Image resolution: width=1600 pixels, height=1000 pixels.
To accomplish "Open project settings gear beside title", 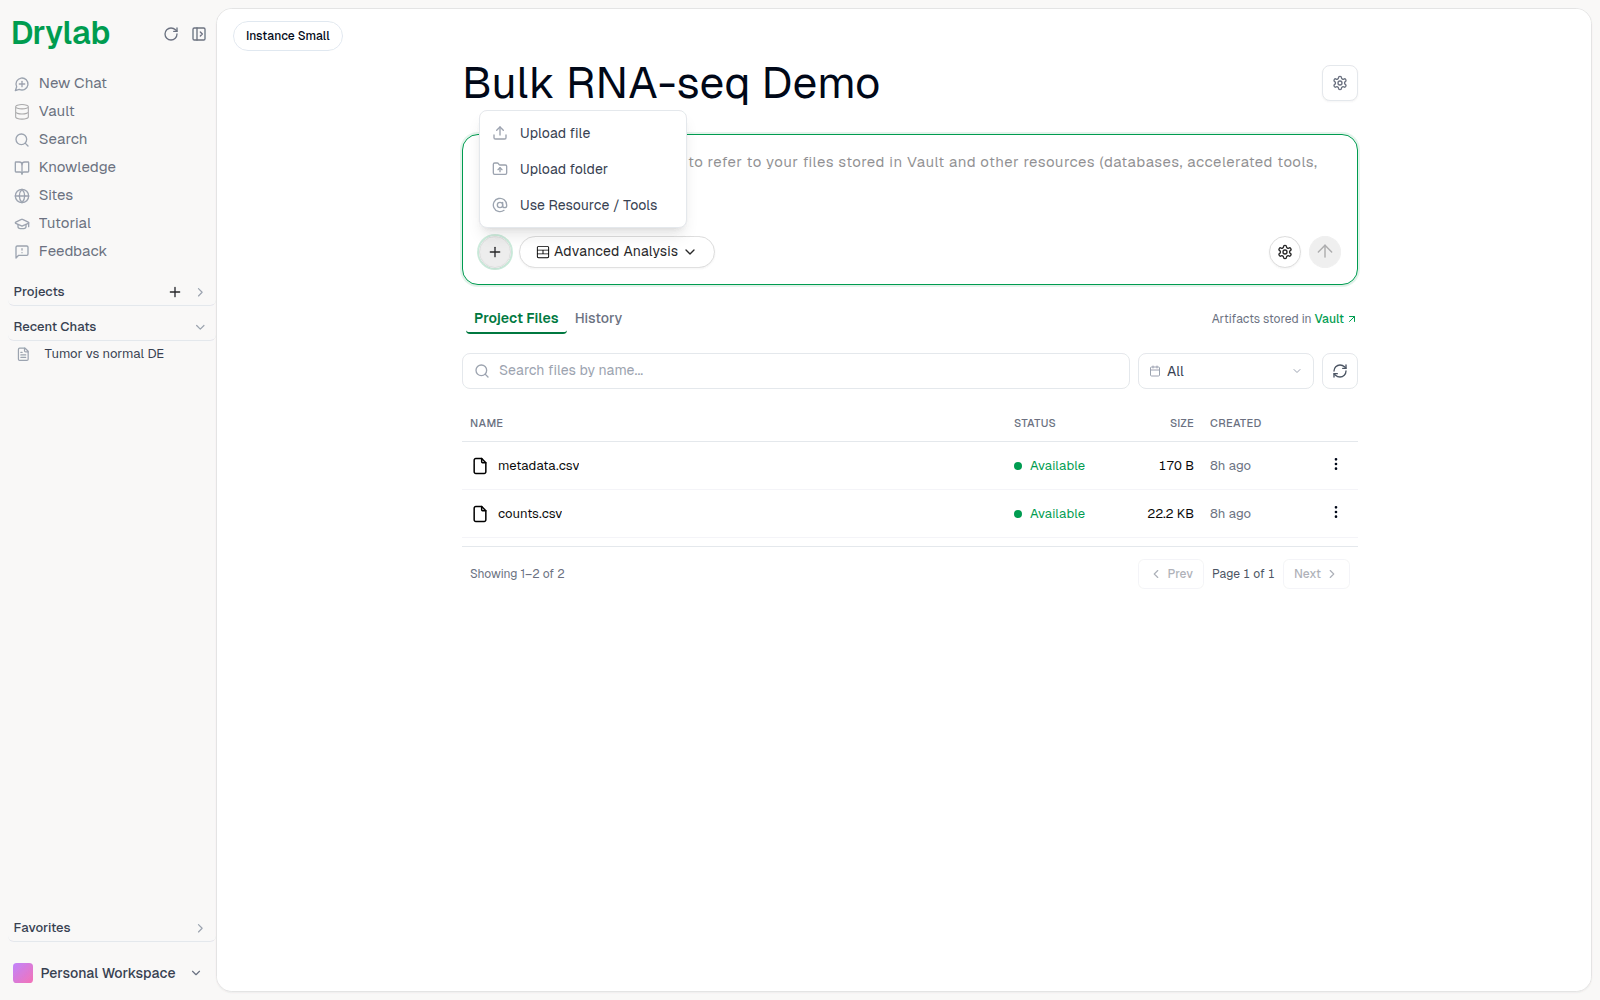I will [x=1340, y=83].
